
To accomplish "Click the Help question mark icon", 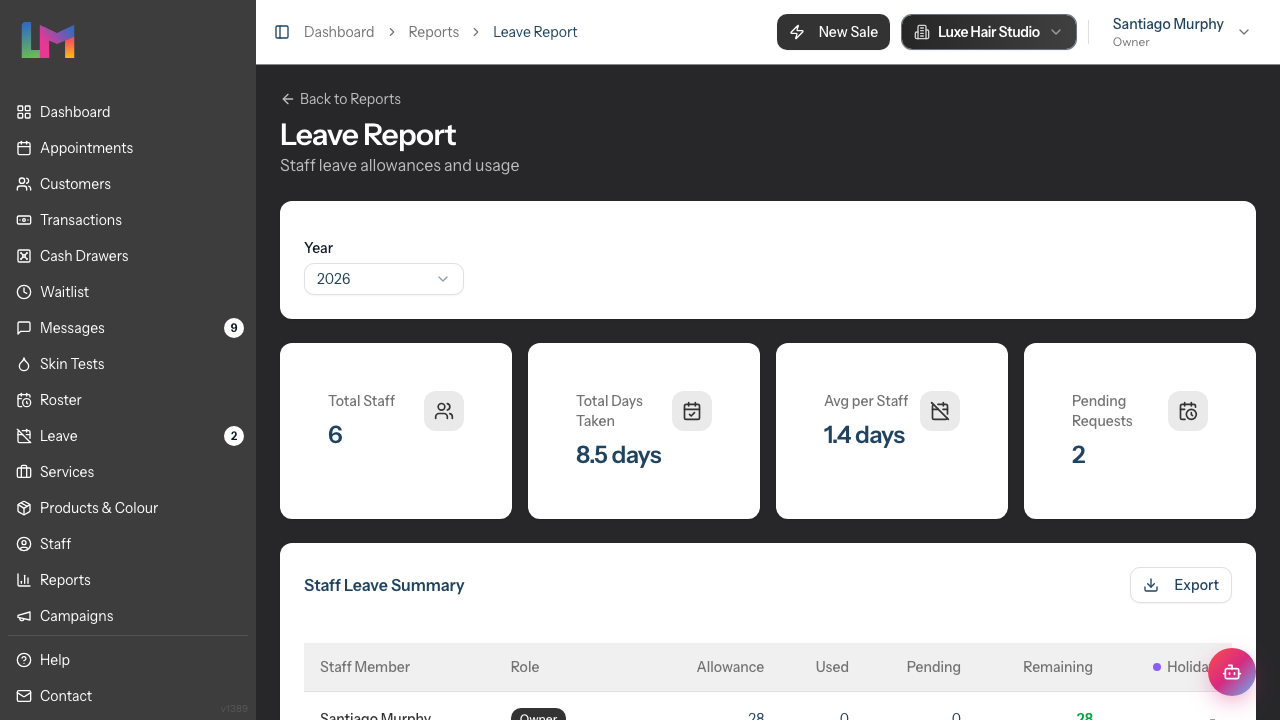I will pyautogui.click(x=24, y=660).
